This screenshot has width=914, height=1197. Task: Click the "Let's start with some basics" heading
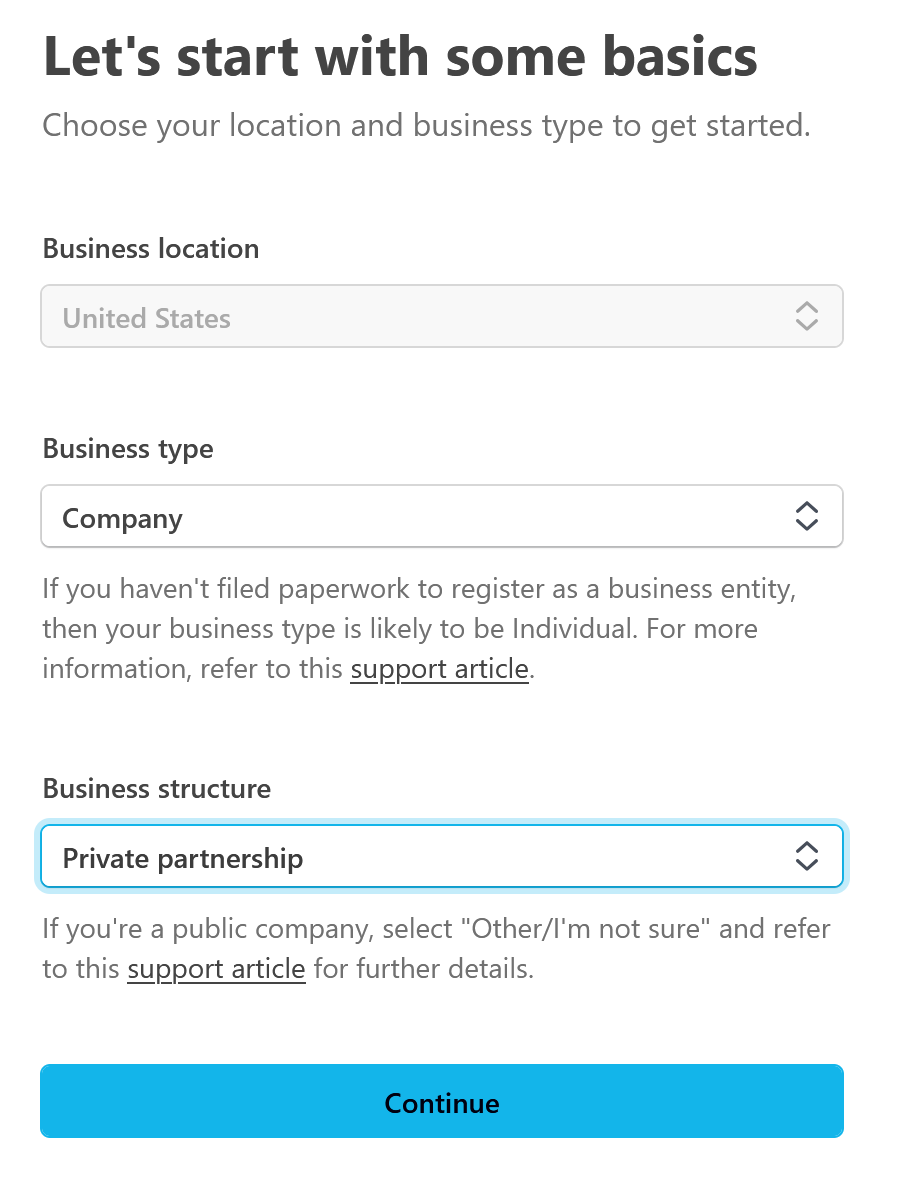(x=400, y=58)
